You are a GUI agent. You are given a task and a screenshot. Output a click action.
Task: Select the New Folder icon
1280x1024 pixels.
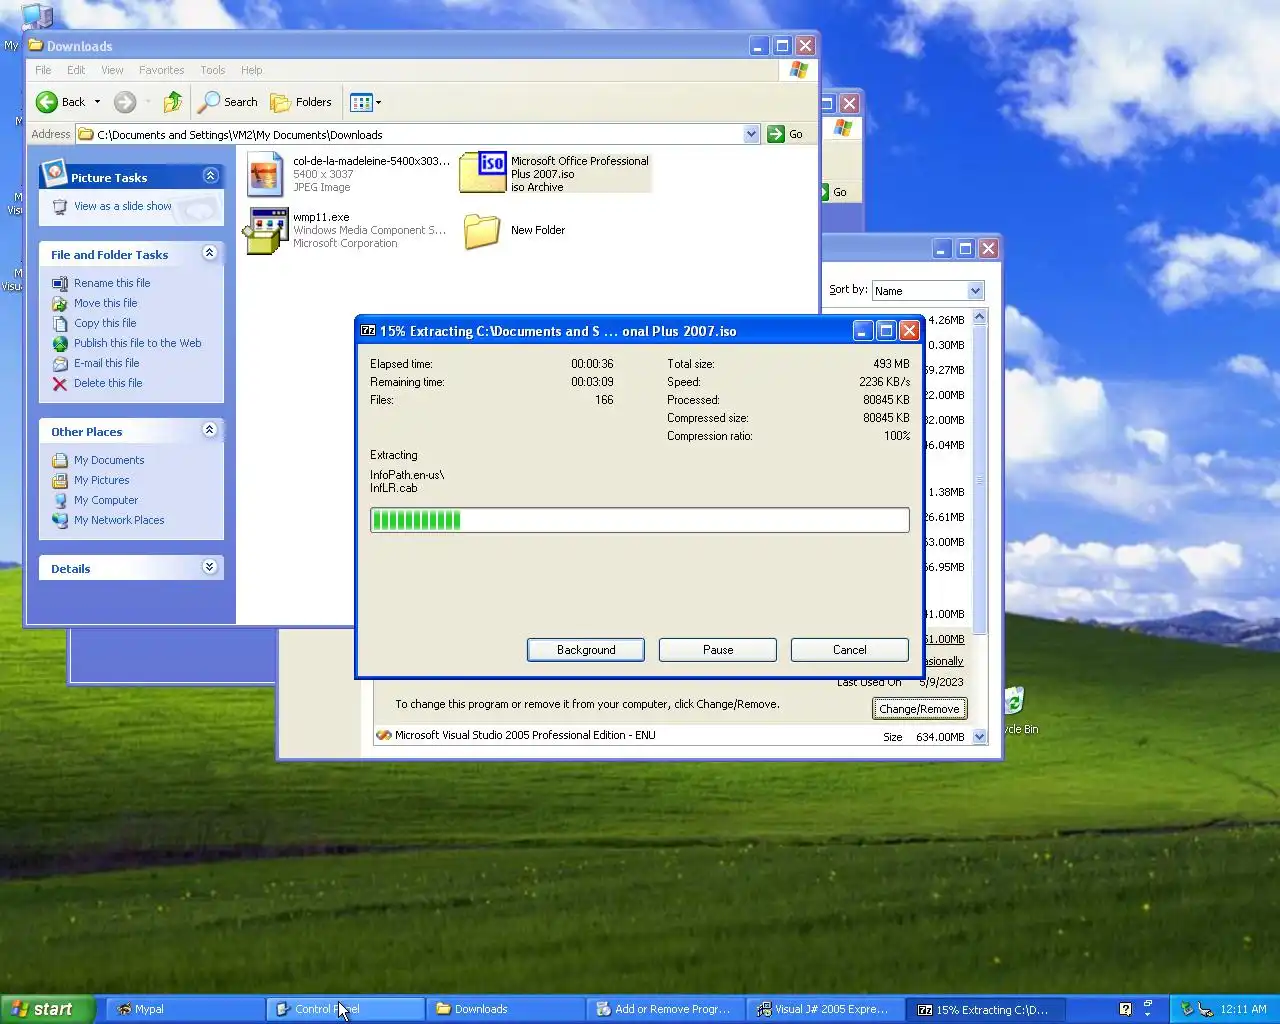click(x=482, y=231)
